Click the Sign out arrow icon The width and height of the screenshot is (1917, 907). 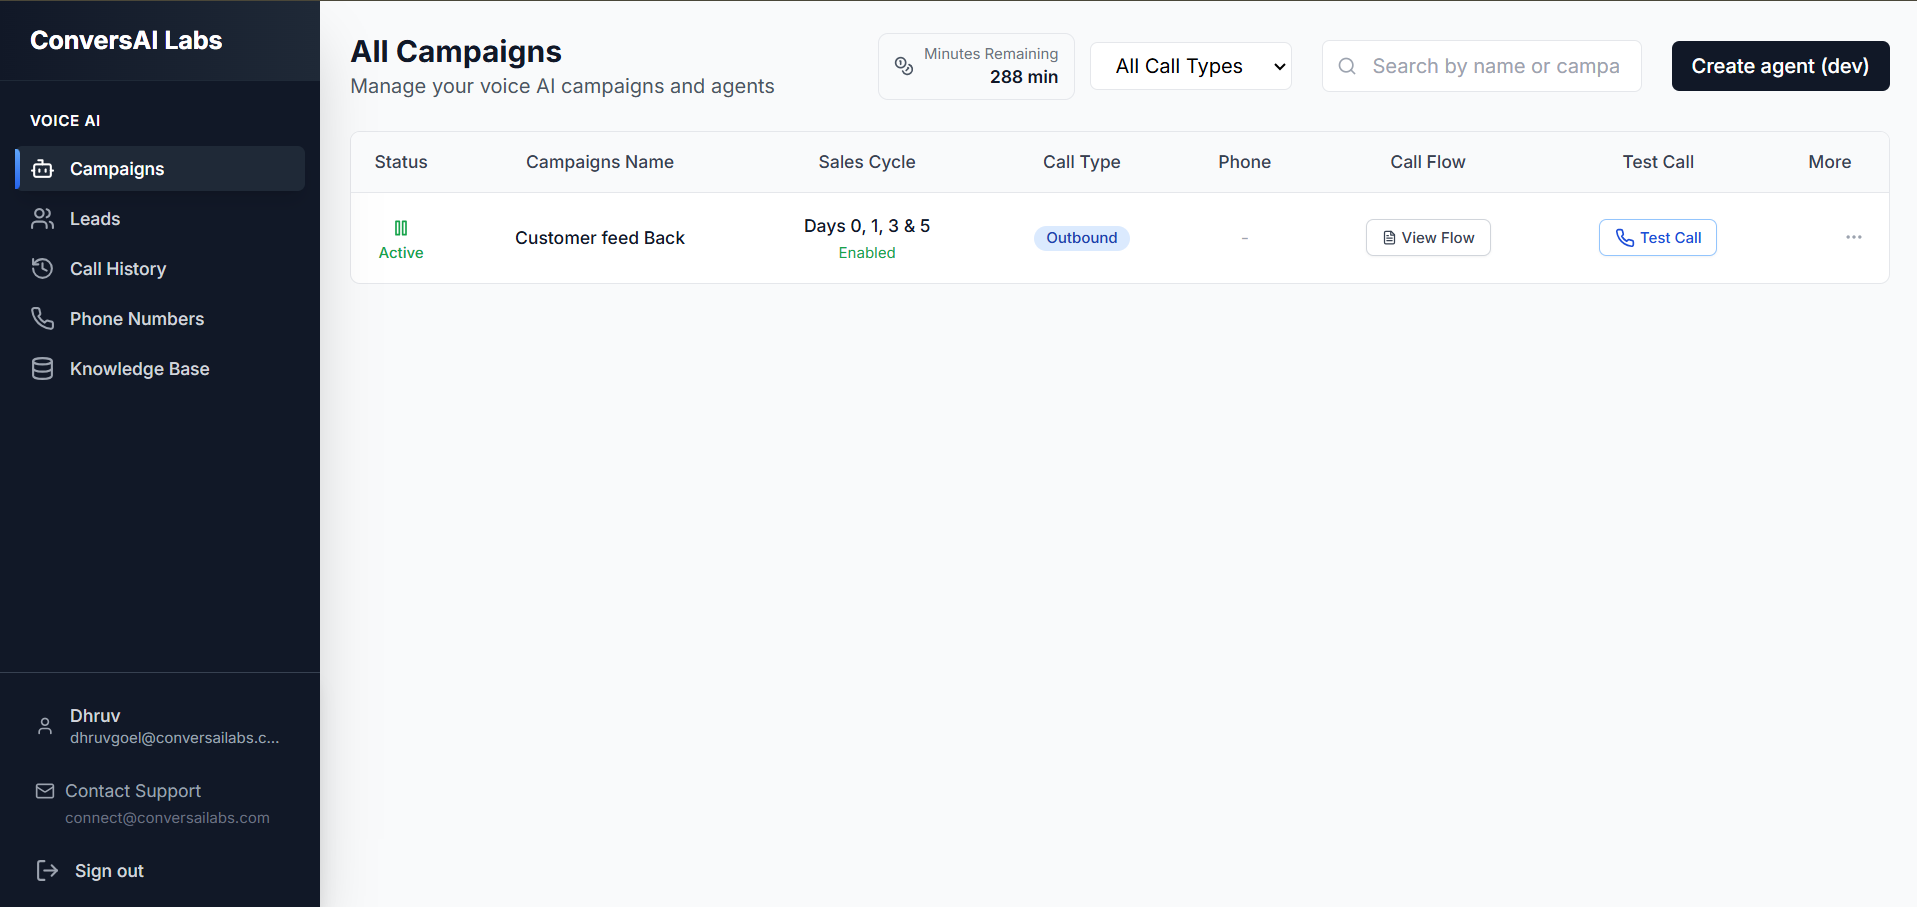[47, 870]
